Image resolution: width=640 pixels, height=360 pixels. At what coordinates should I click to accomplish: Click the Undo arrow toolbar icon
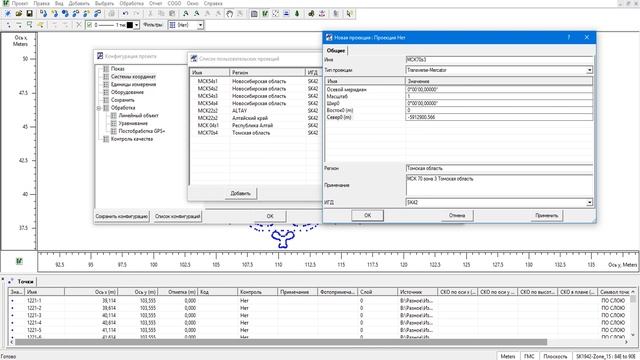pos(125,13)
